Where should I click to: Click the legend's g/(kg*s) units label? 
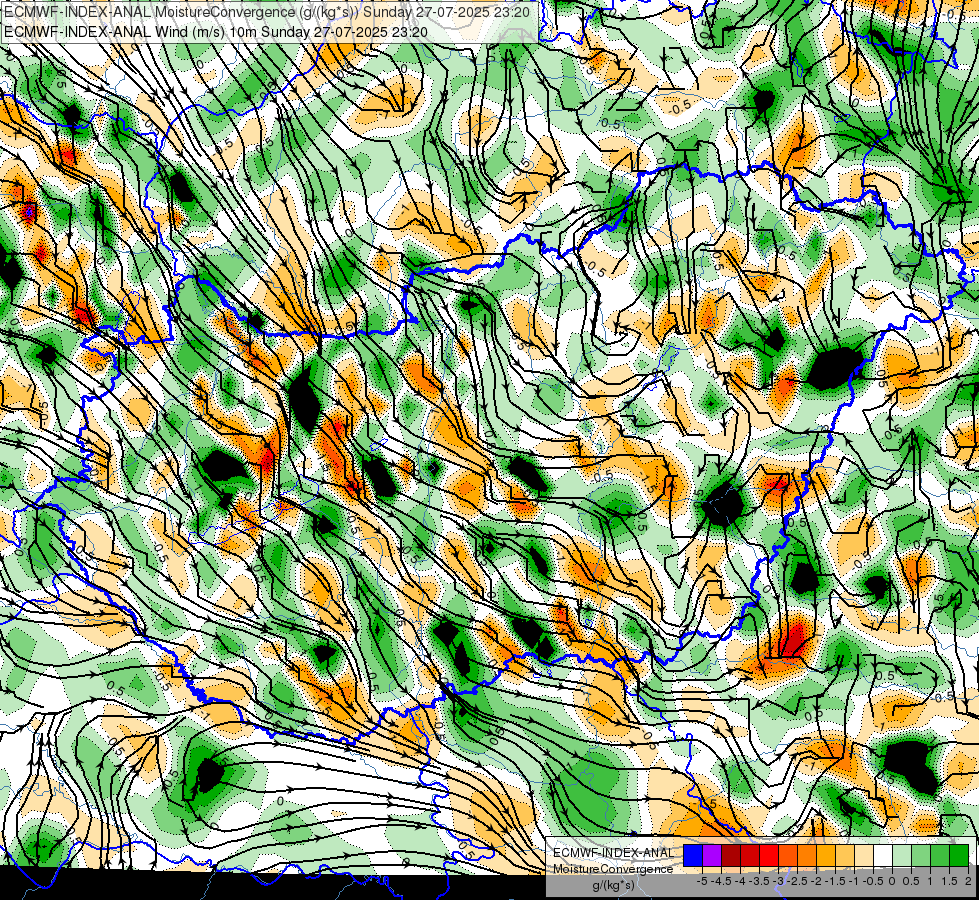pos(614,885)
